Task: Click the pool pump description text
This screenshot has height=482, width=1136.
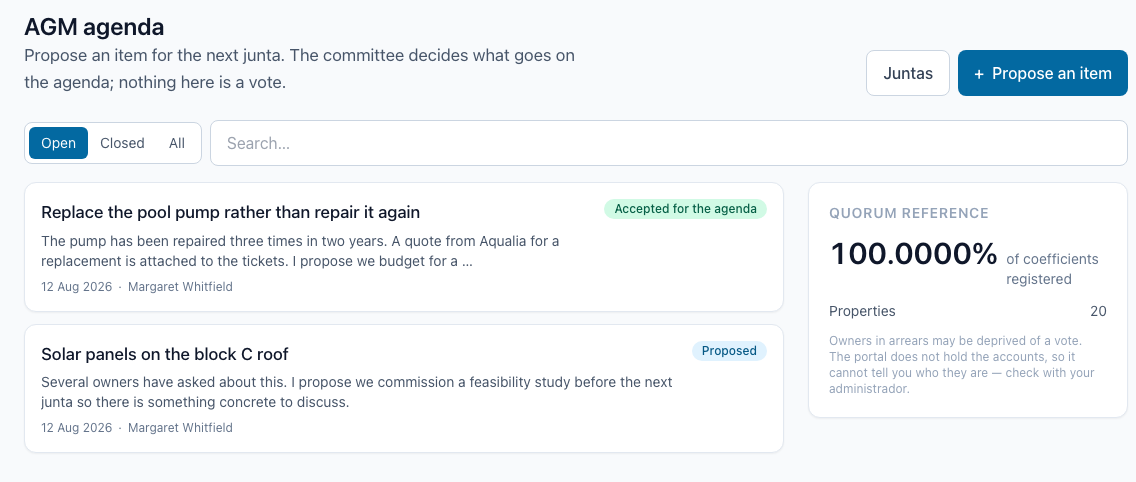Action: coord(300,251)
